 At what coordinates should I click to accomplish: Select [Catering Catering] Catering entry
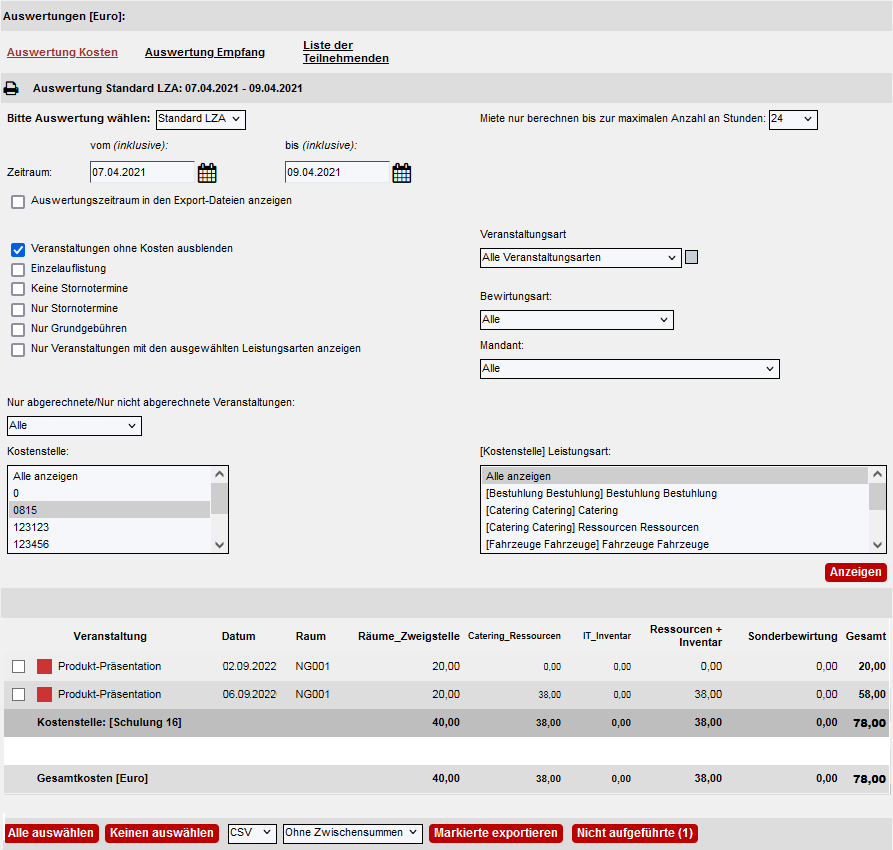(675, 510)
